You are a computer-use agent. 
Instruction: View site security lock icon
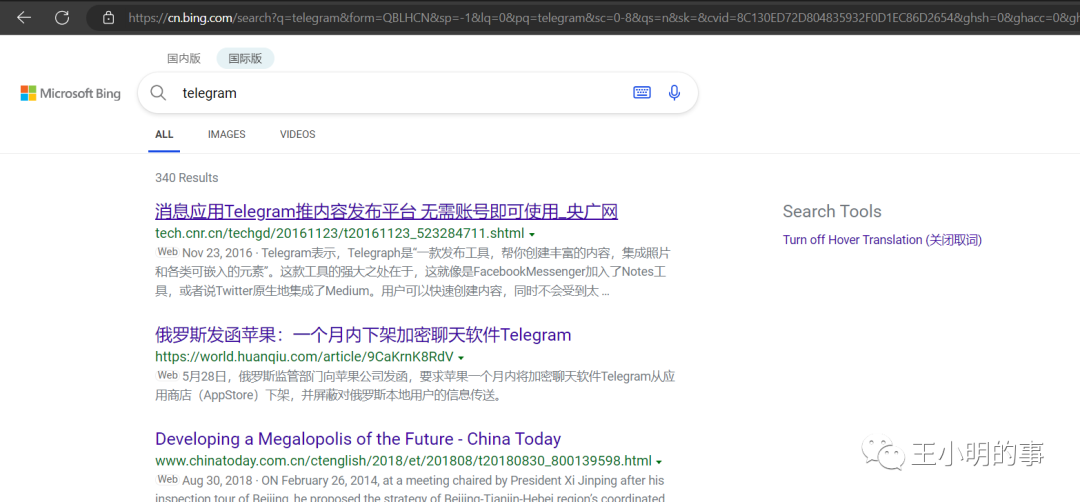point(108,17)
